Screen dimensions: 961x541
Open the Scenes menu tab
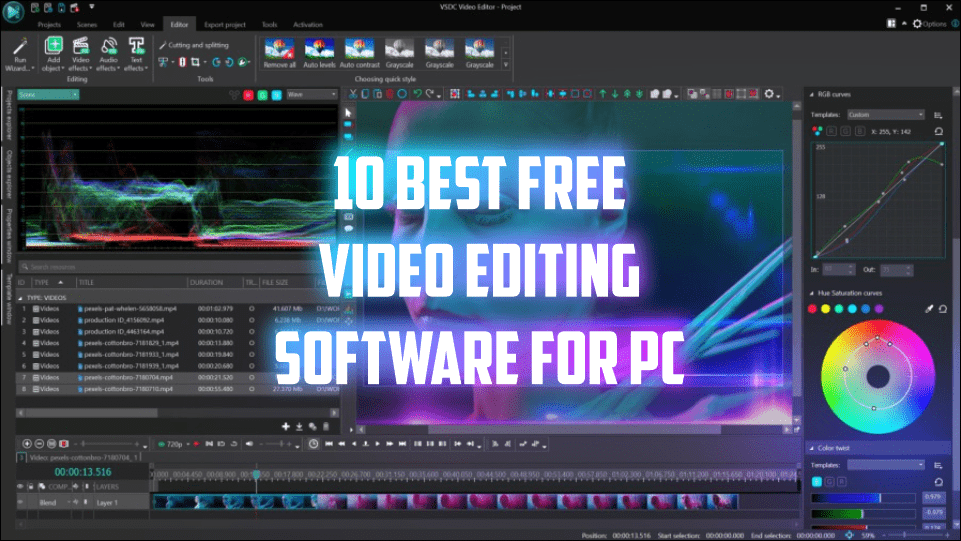(x=87, y=25)
